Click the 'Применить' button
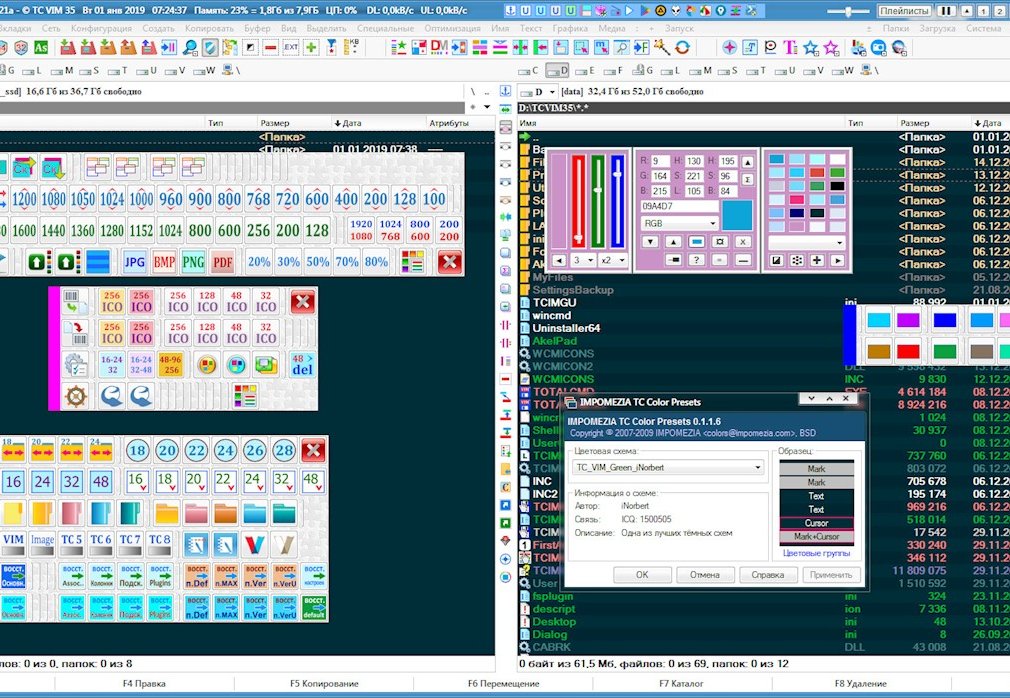The width and height of the screenshot is (1010, 698). (x=831, y=574)
